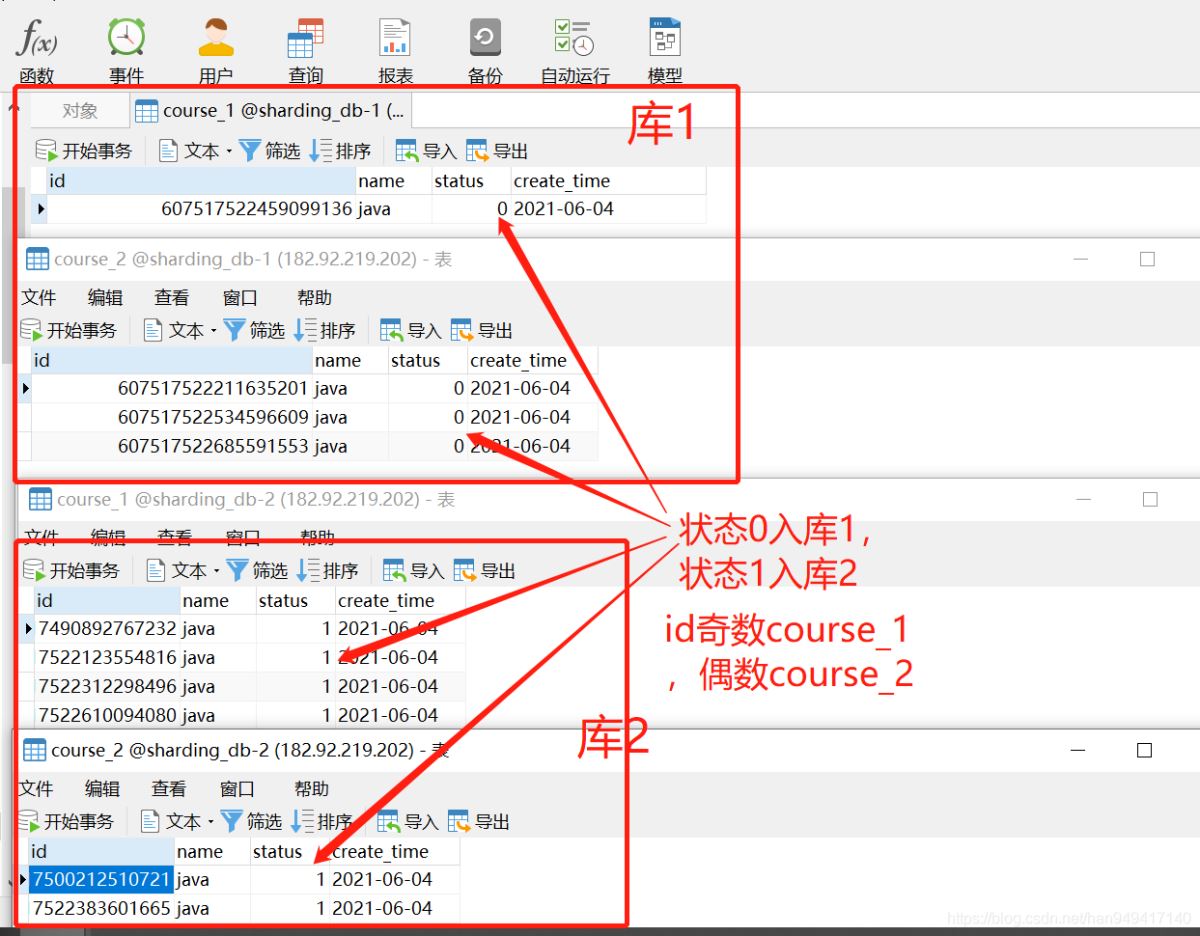
Task: Open the 查询 (Query) icon
Action: (x=305, y=50)
